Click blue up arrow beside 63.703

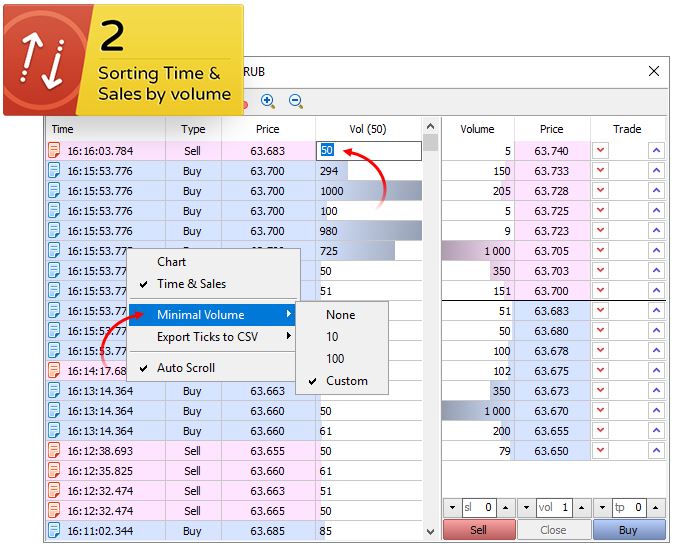click(656, 270)
